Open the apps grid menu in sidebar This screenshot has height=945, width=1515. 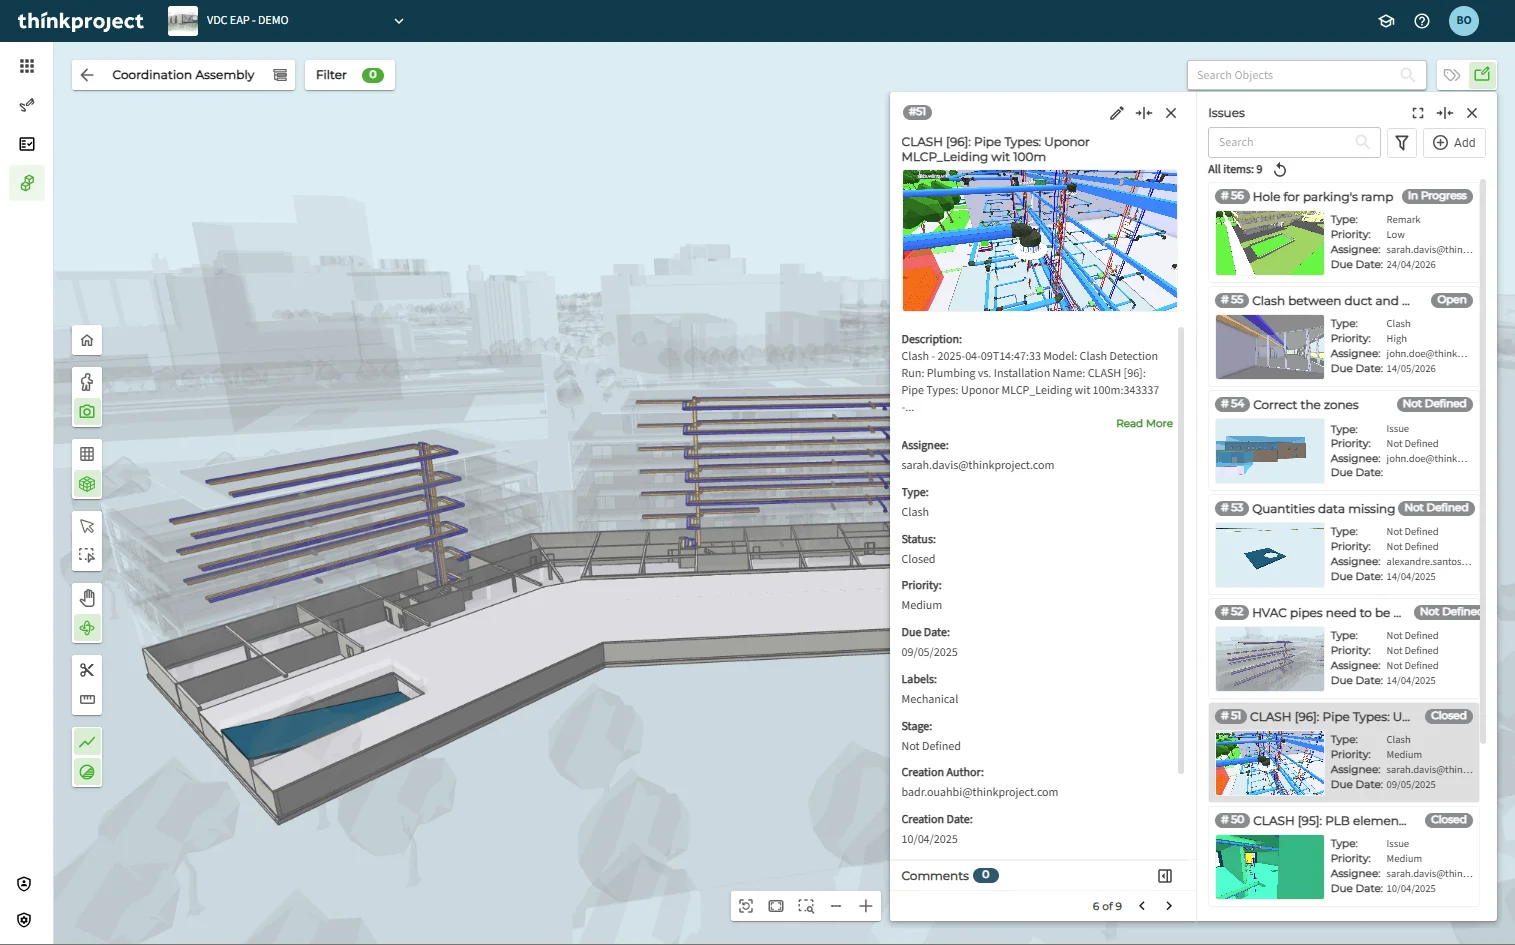point(27,66)
